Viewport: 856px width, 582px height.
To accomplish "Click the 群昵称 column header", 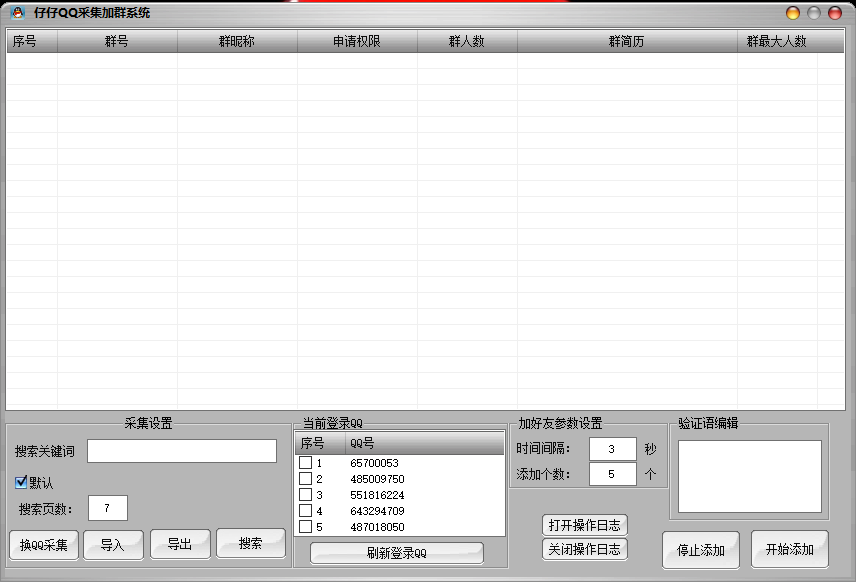I will [237, 41].
